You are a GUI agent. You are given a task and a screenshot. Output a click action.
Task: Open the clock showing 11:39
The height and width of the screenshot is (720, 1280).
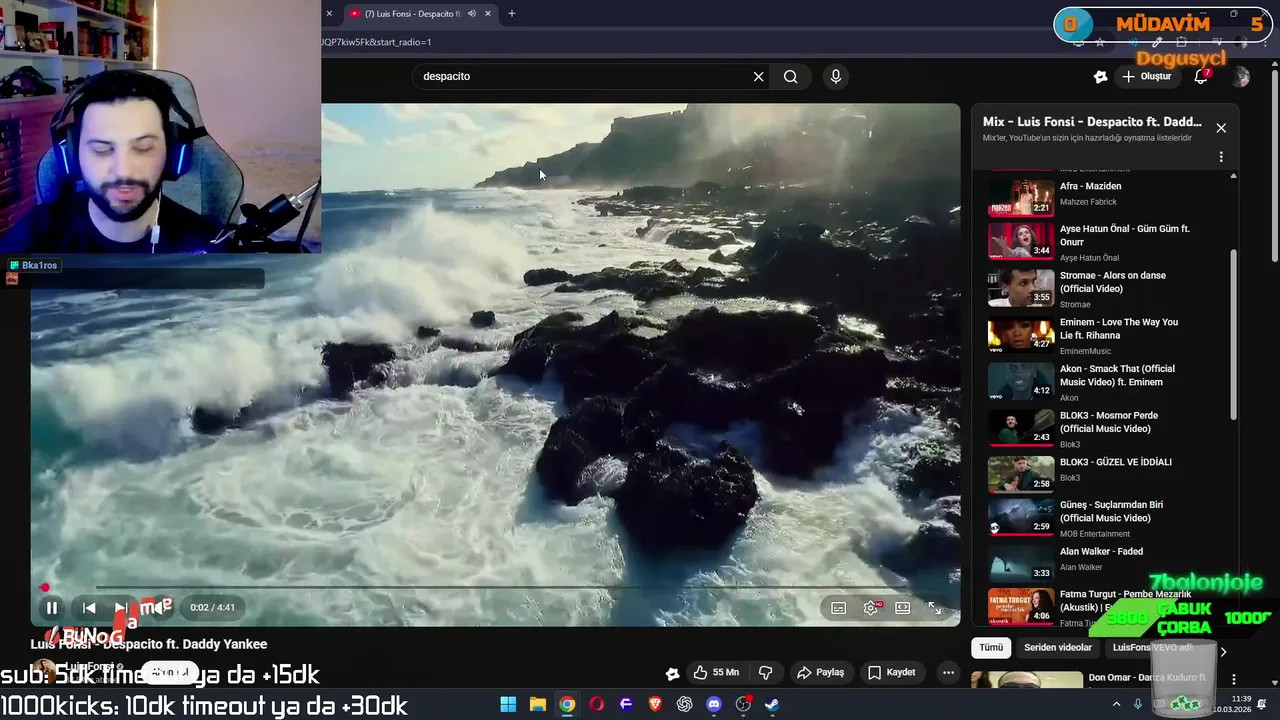(x=1232, y=704)
